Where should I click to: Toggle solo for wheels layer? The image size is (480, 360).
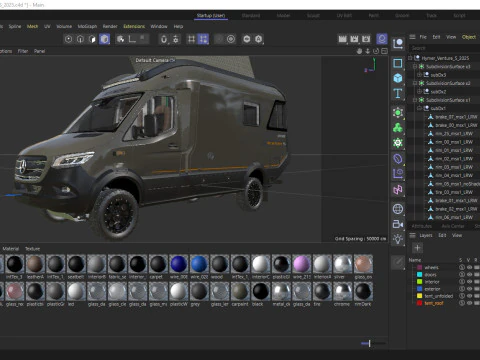click(462, 267)
